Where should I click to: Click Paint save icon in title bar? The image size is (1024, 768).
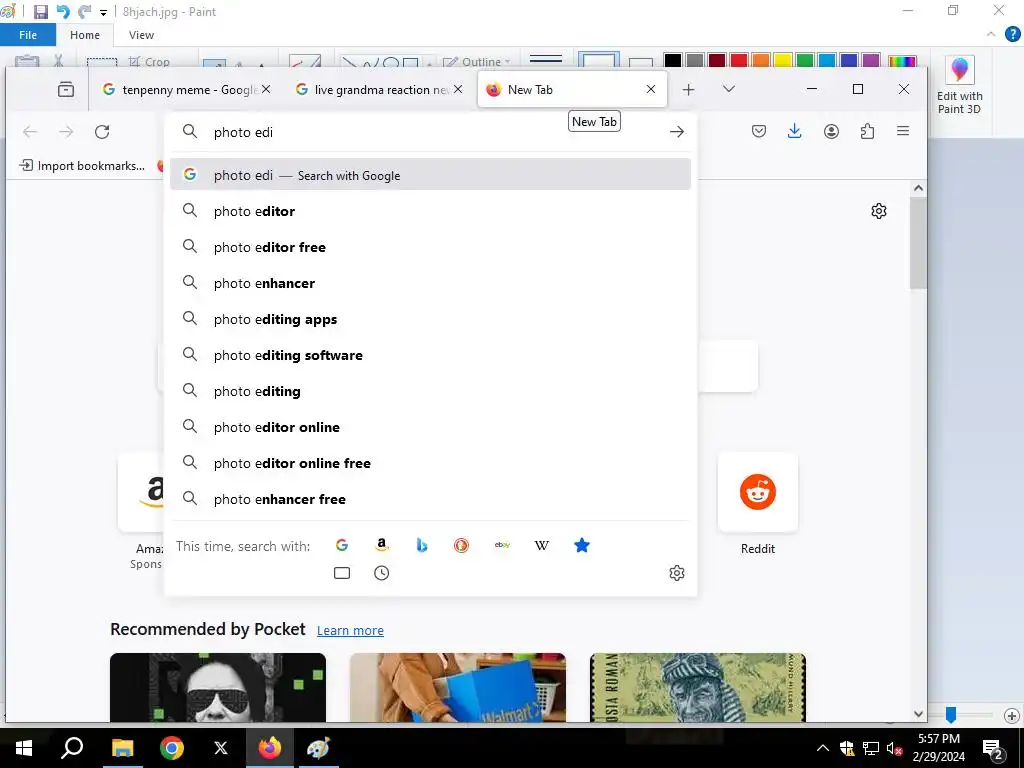40,12
